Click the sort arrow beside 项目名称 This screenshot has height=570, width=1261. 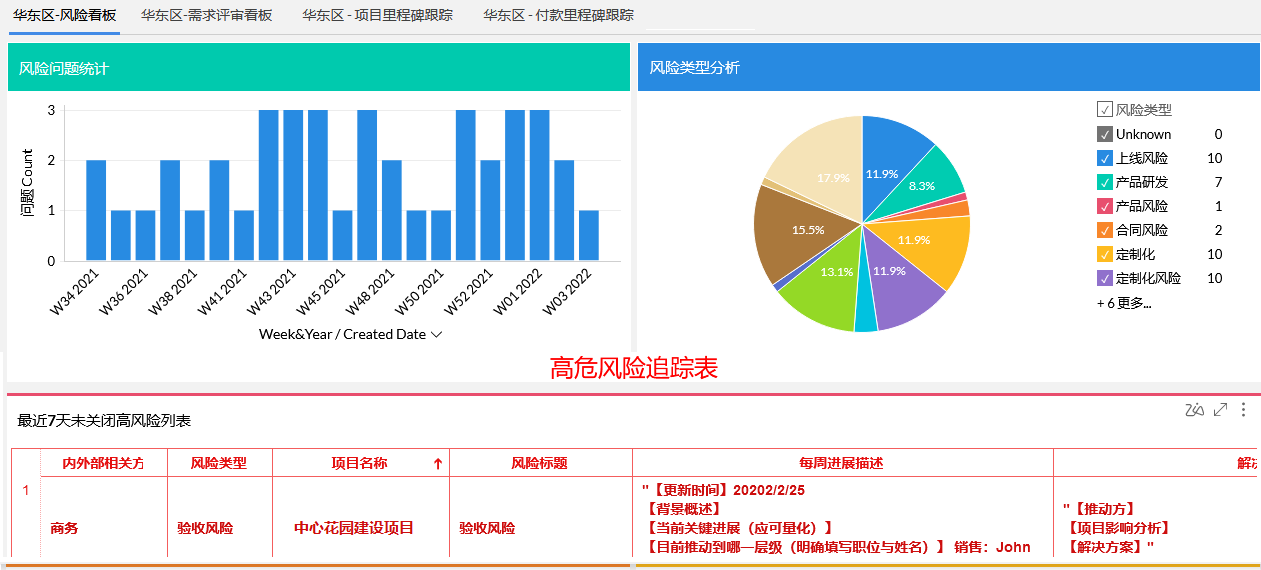pos(437,463)
